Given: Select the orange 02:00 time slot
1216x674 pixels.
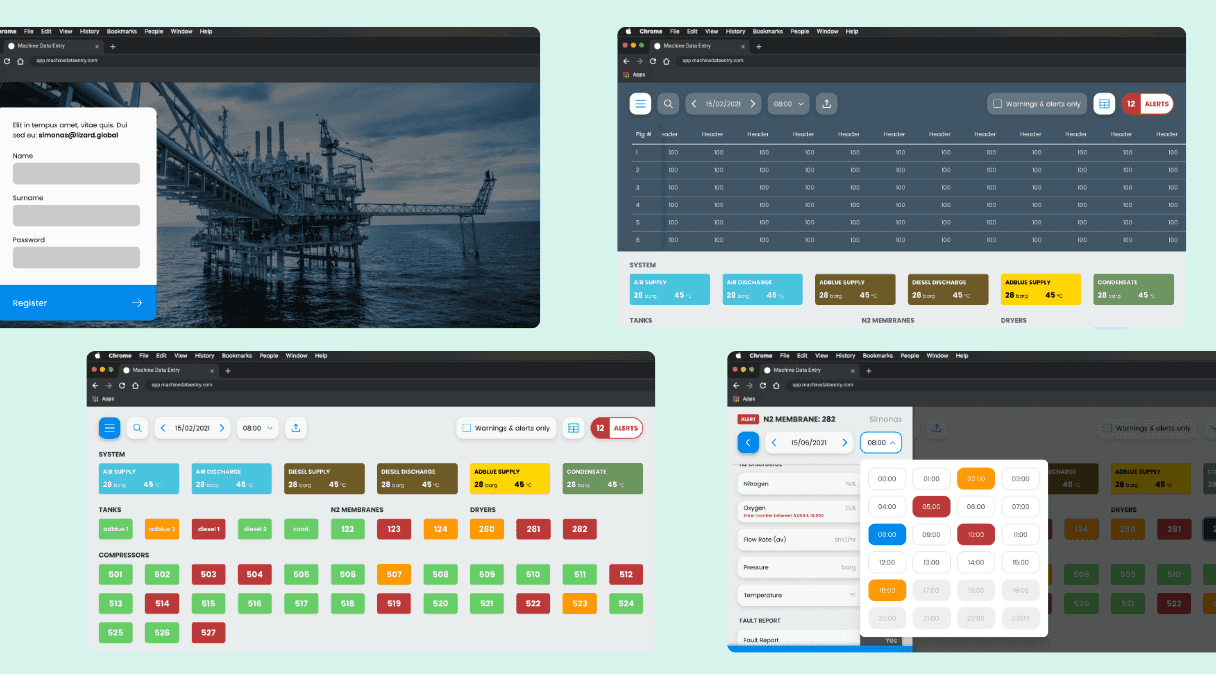Looking at the screenshot, I should point(976,479).
